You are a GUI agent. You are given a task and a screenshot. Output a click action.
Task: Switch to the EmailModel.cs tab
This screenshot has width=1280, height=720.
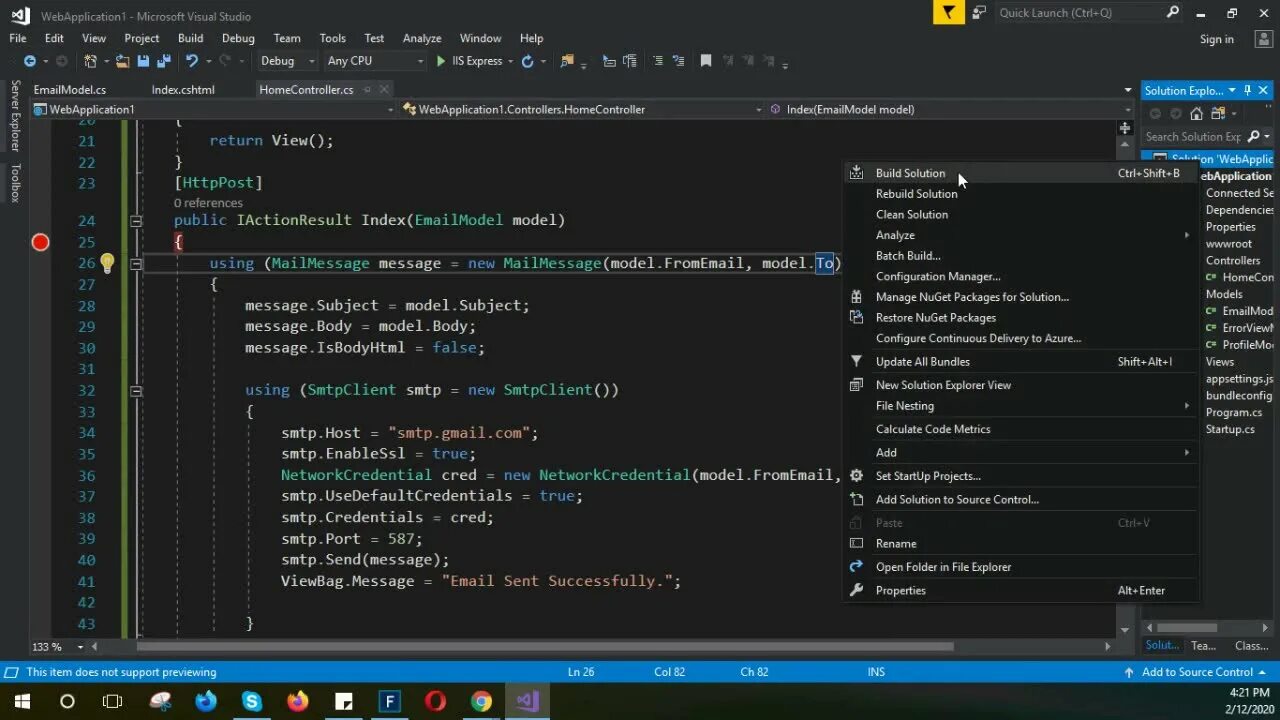click(x=70, y=90)
